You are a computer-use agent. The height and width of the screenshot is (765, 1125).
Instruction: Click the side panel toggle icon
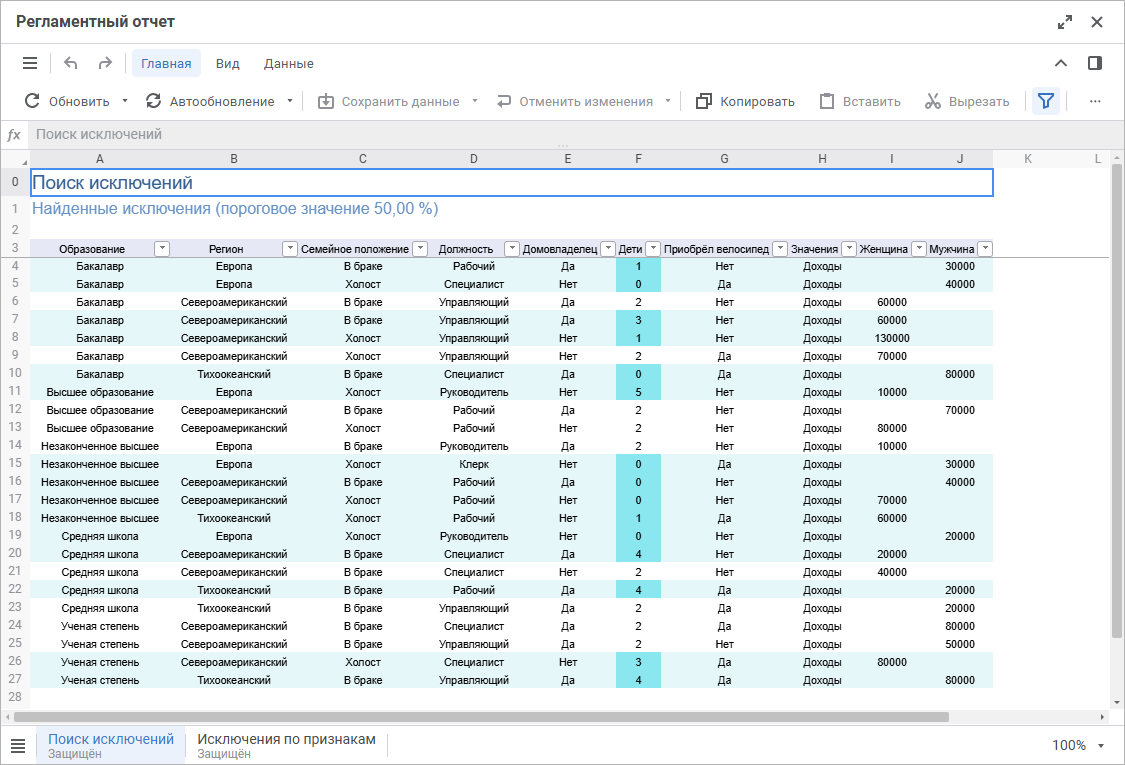[x=1095, y=63]
